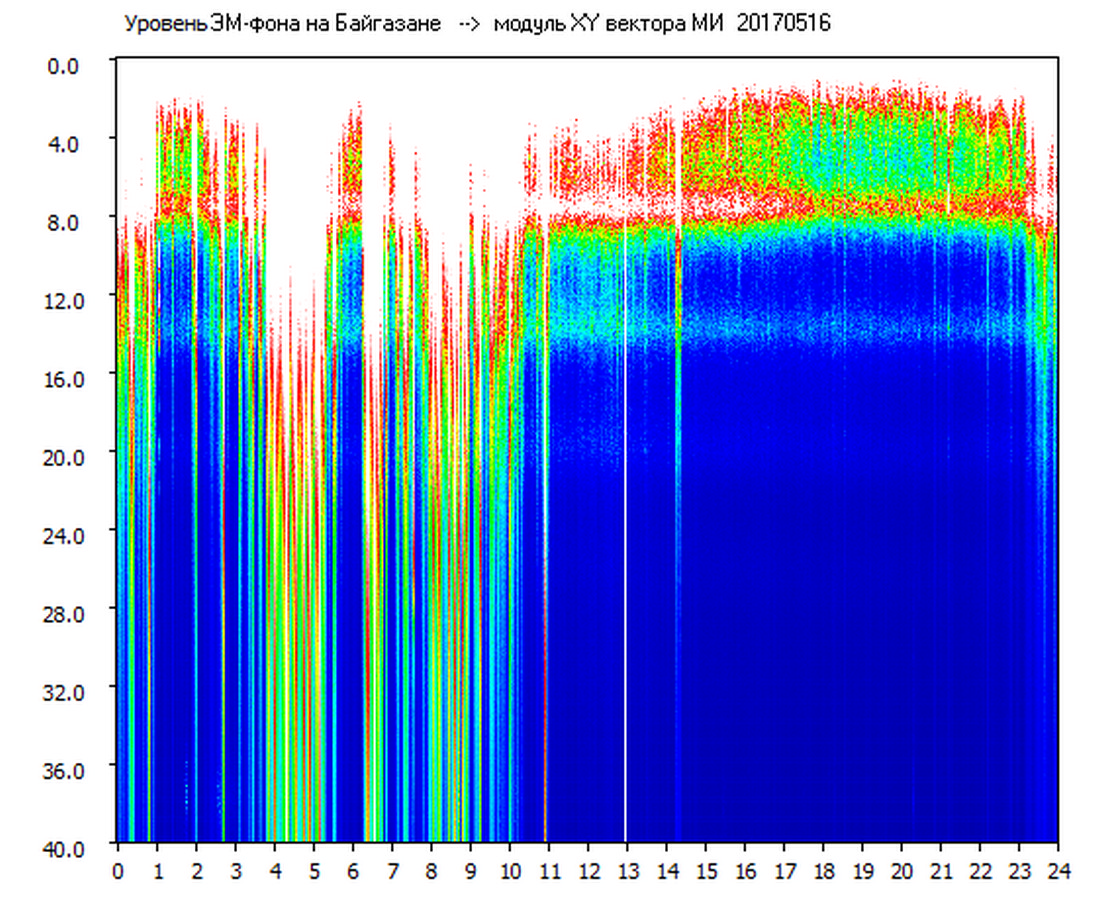Select hour 0 label on the time axis

pyautogui.click(x=118, y=870)
